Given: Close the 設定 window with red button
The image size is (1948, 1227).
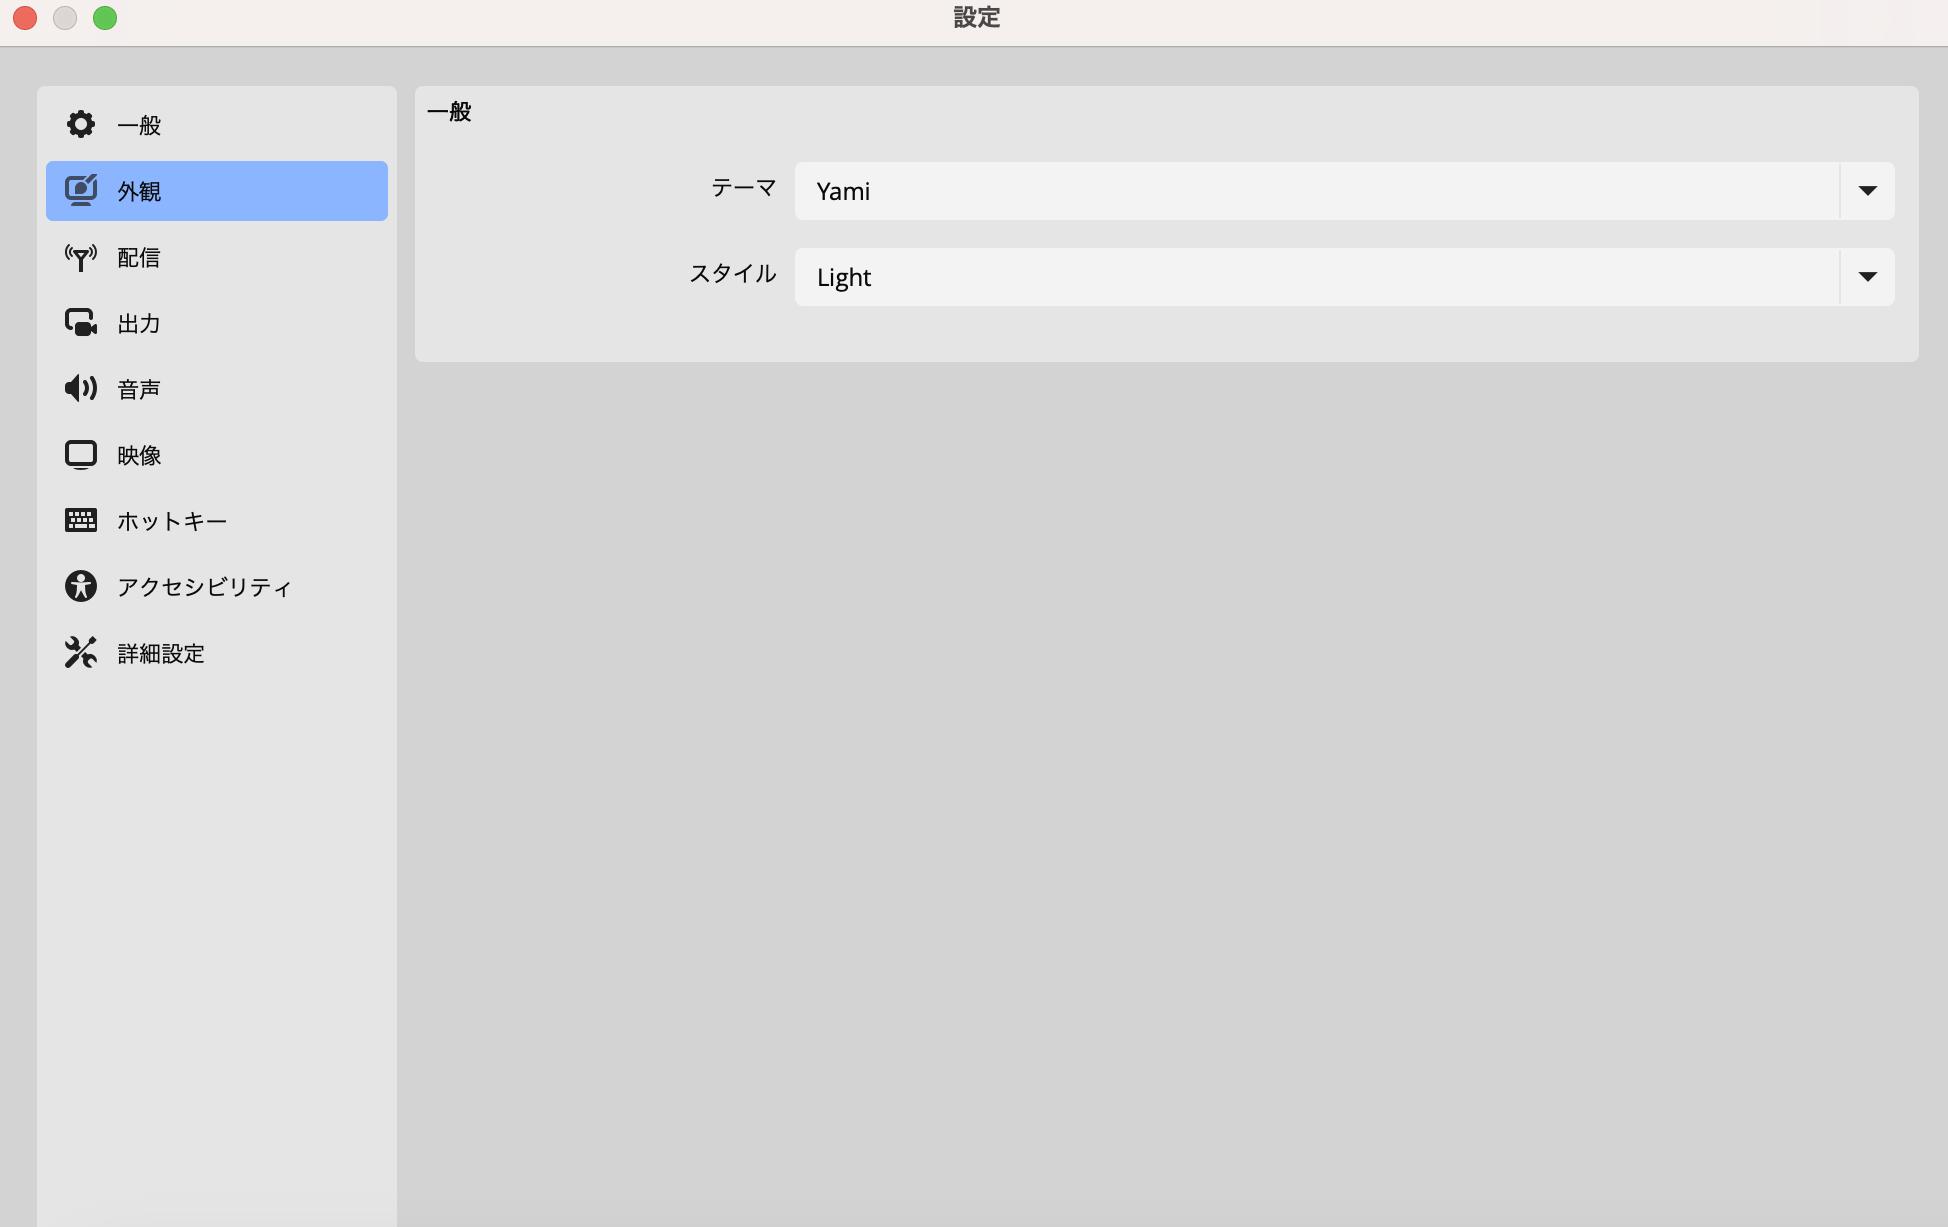Looking at the screenshot, I should point(25,18).
